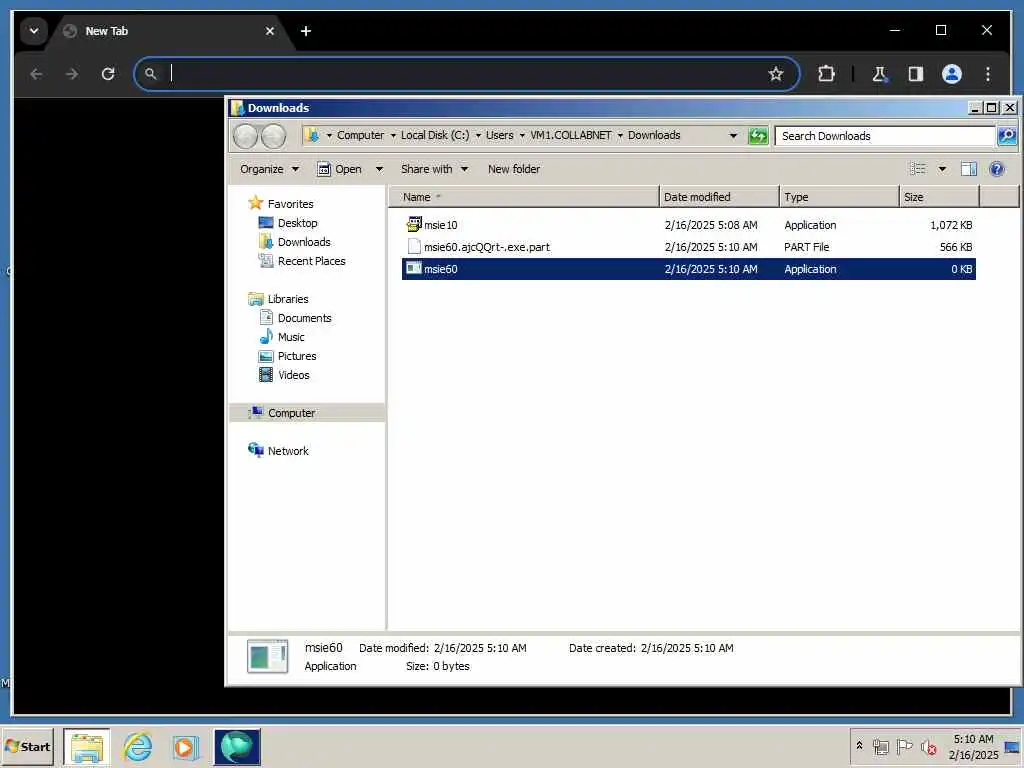Refresh the Downloads folder view
The image size is (1024, 768).
click(x=758, y=136)
